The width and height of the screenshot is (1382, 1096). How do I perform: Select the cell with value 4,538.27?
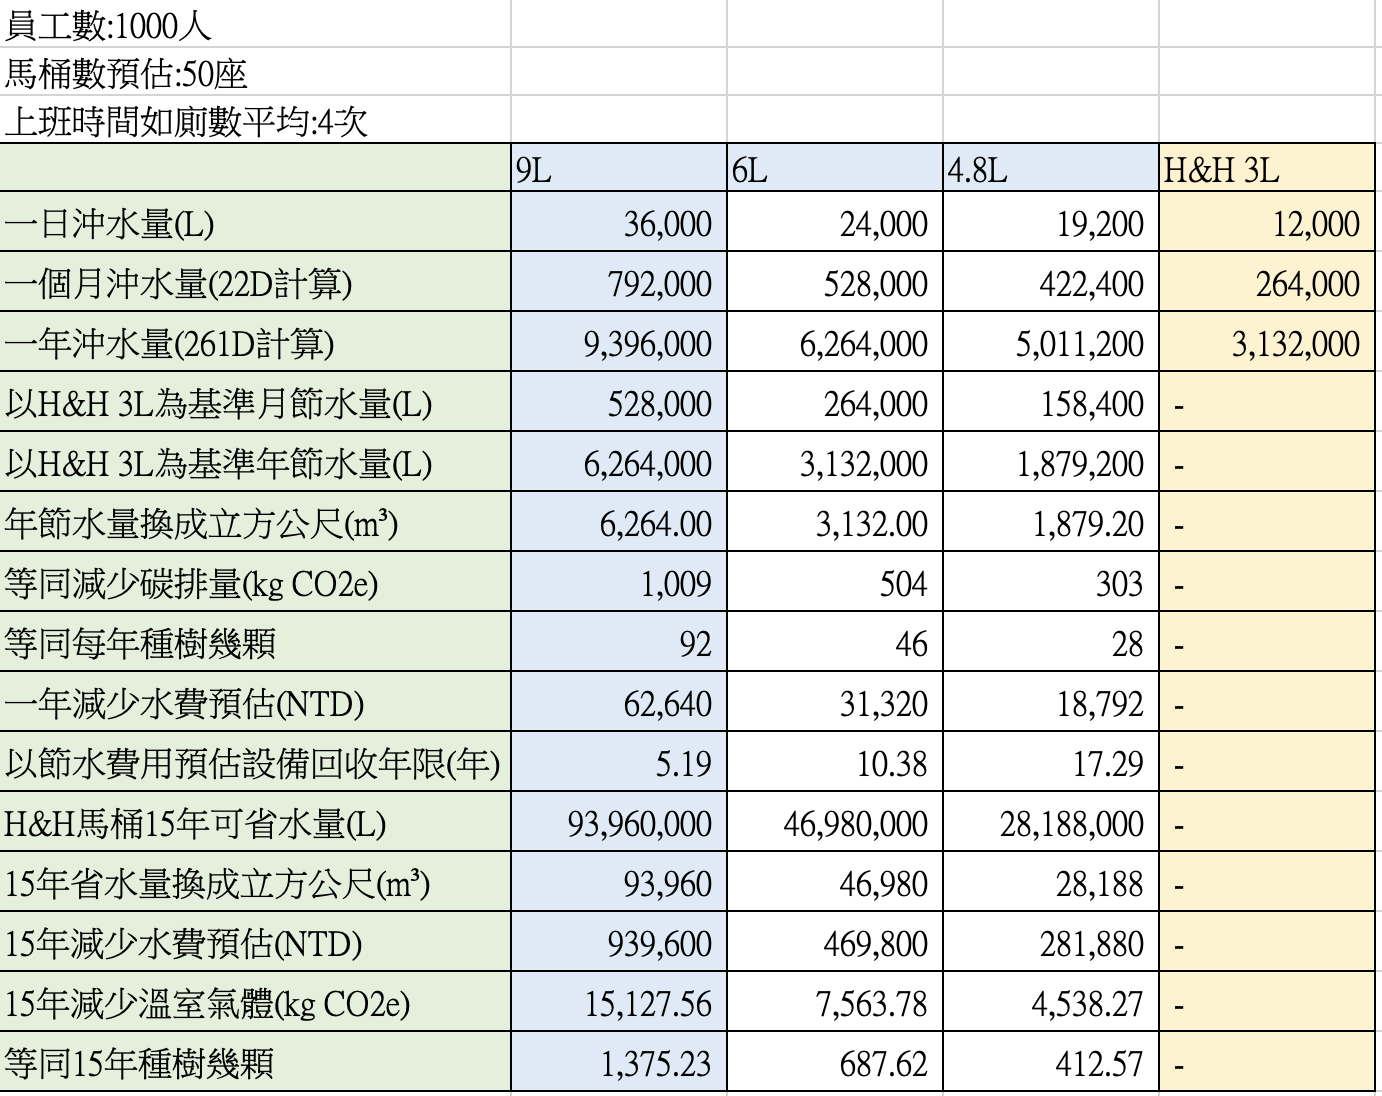point(1051,1002)
